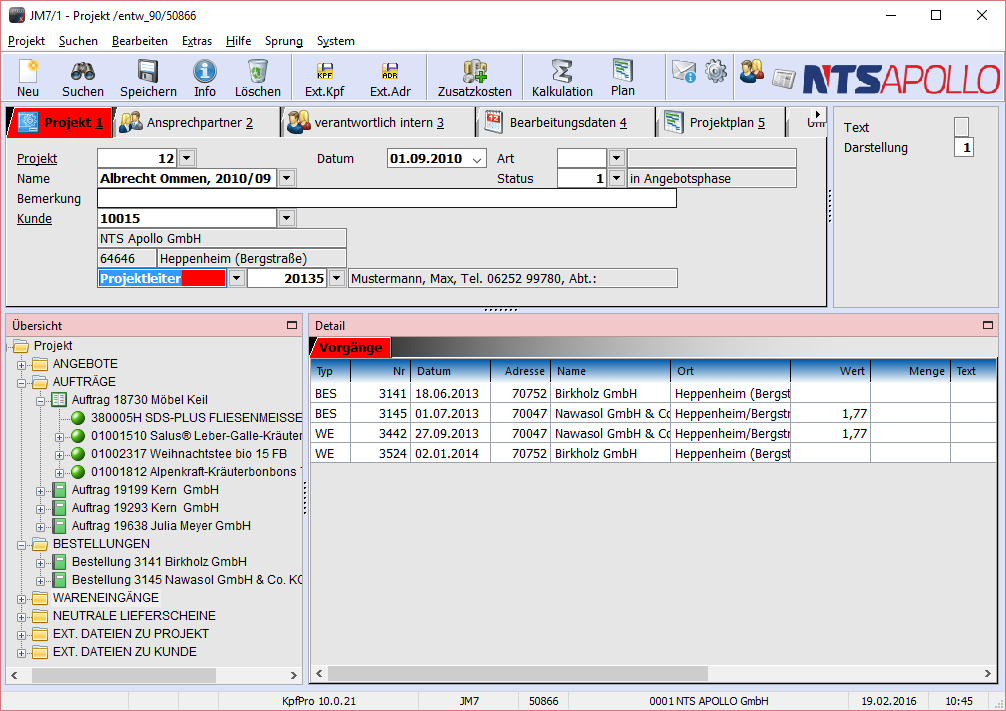Open the Projektleiter role dropdown
The image size is (1006, 711).
point(237,278)
